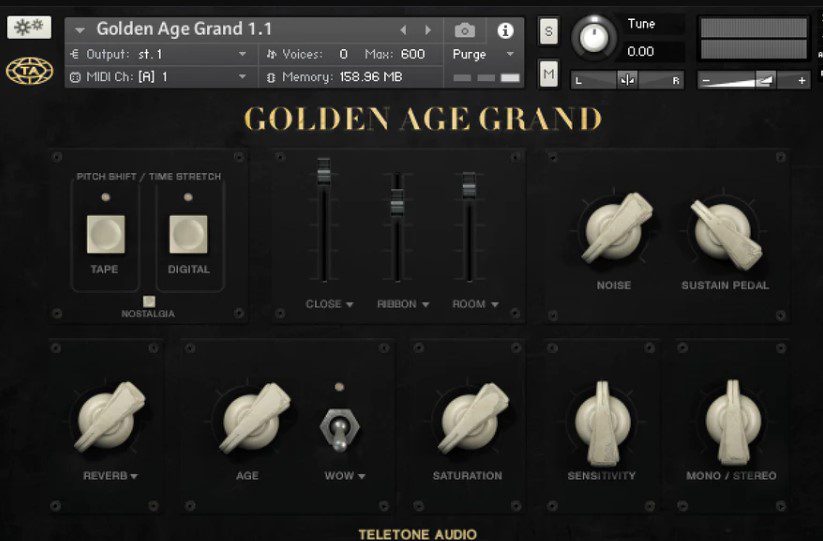The width and height of the screenshot is (823, 541).
Task: Click the Golden Age Grand 1.1 instrument name
Action: [184, 29]
